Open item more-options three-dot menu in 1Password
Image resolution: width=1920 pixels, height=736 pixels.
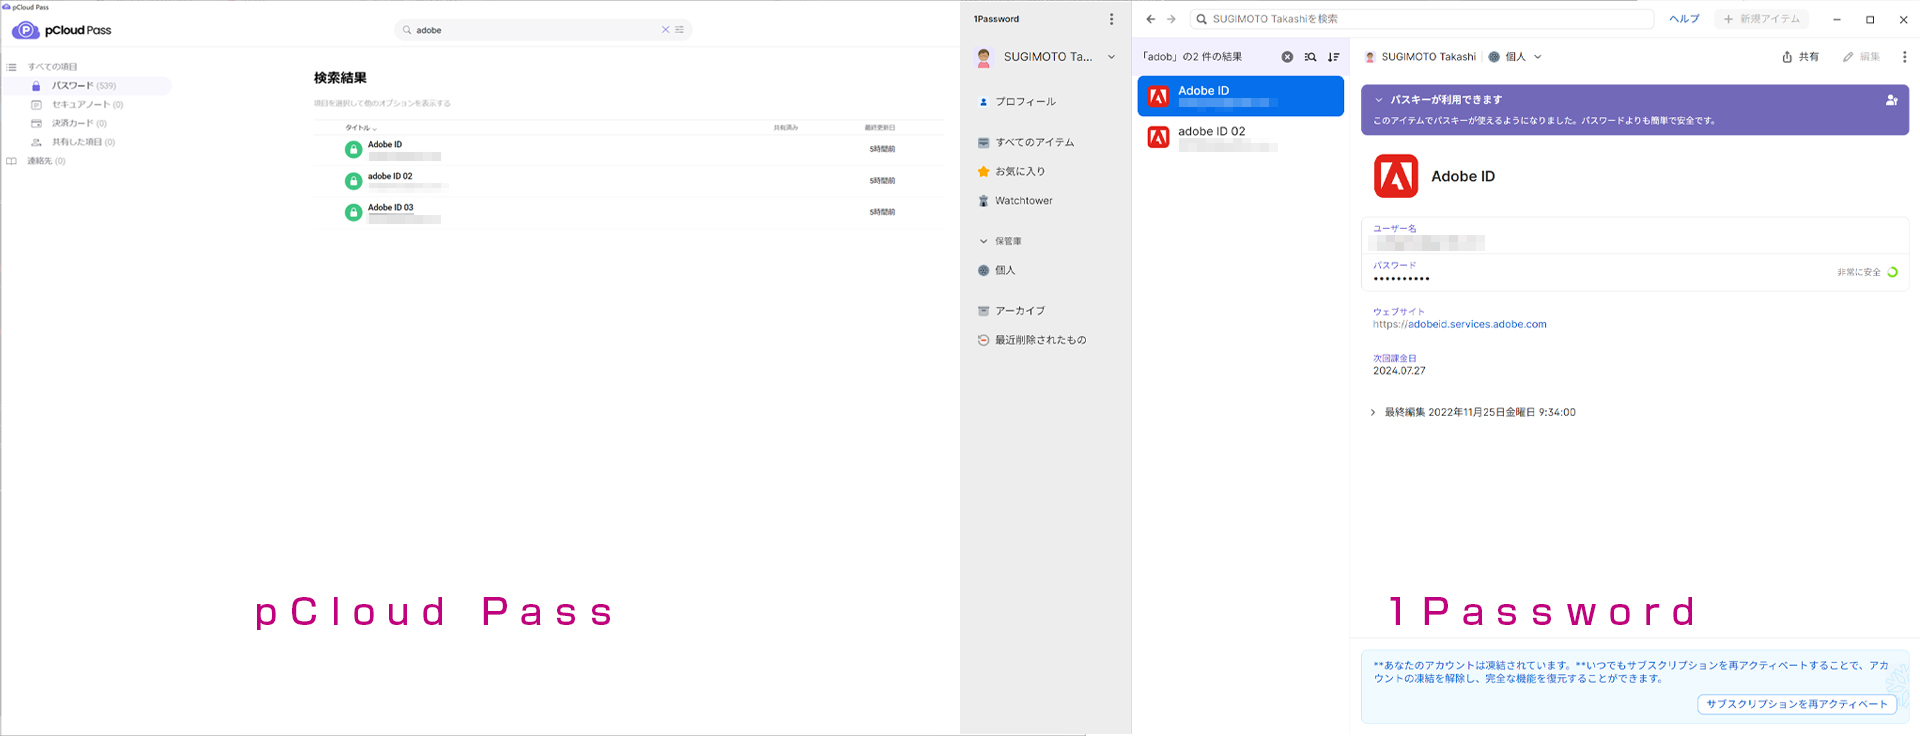1904,57
